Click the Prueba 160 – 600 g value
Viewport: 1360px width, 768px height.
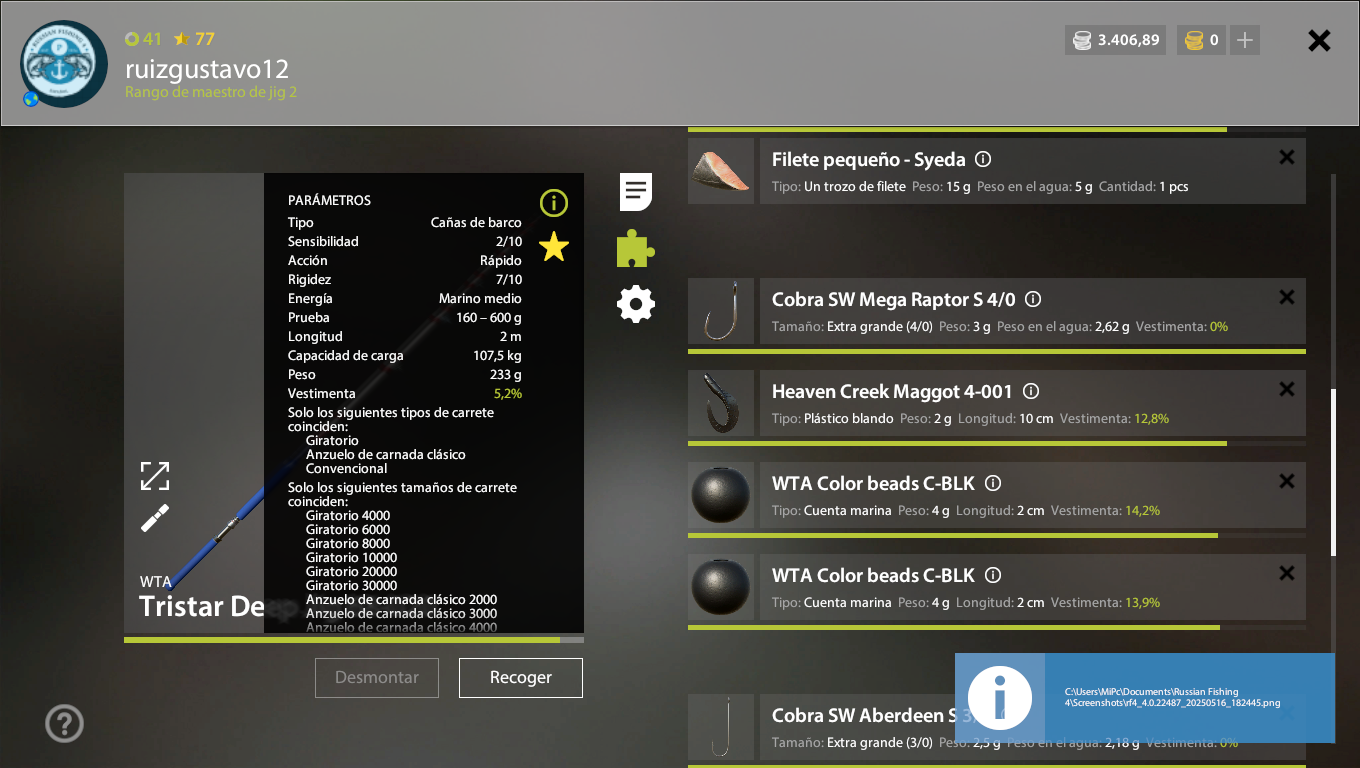pyautogui.click(x=489, y=317)
